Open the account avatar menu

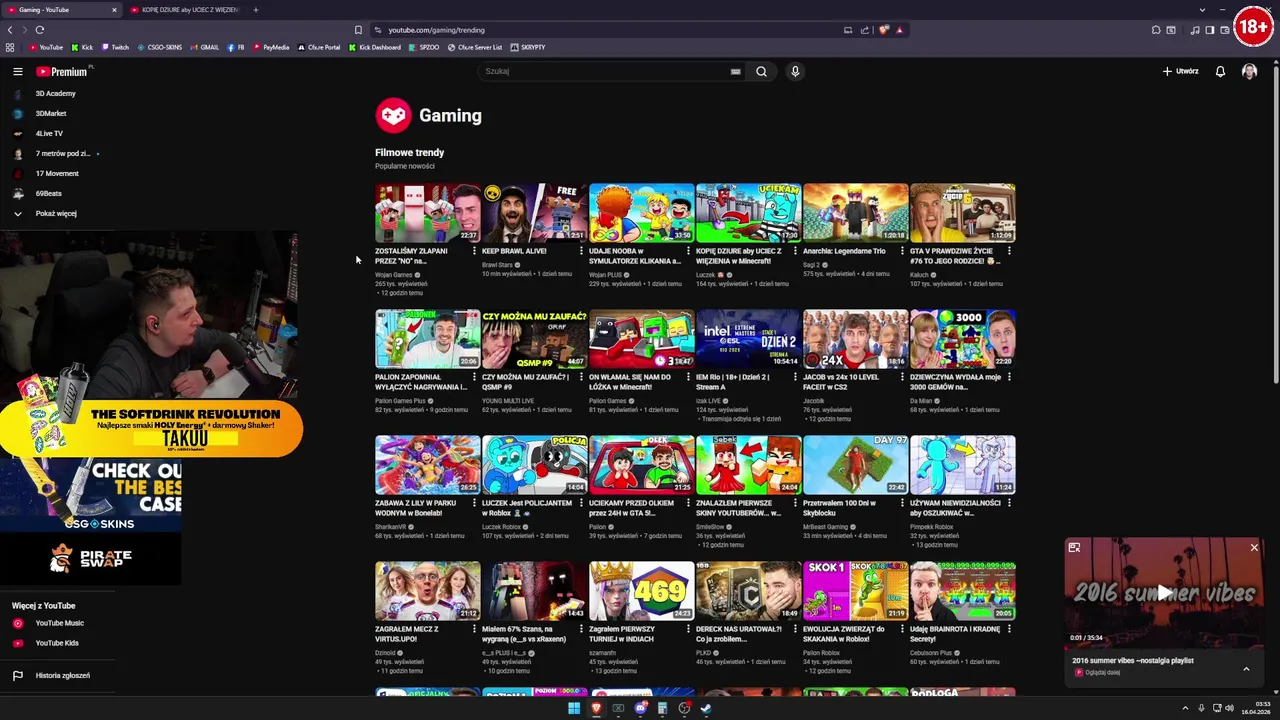(1249, 71)
